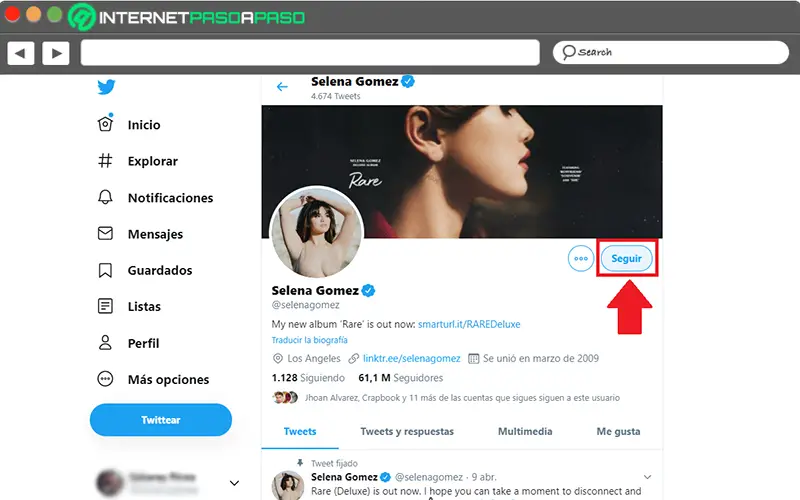Switch to the Tweets tab
The height and width of the screenshot is (500, 800).
[300, 431]
